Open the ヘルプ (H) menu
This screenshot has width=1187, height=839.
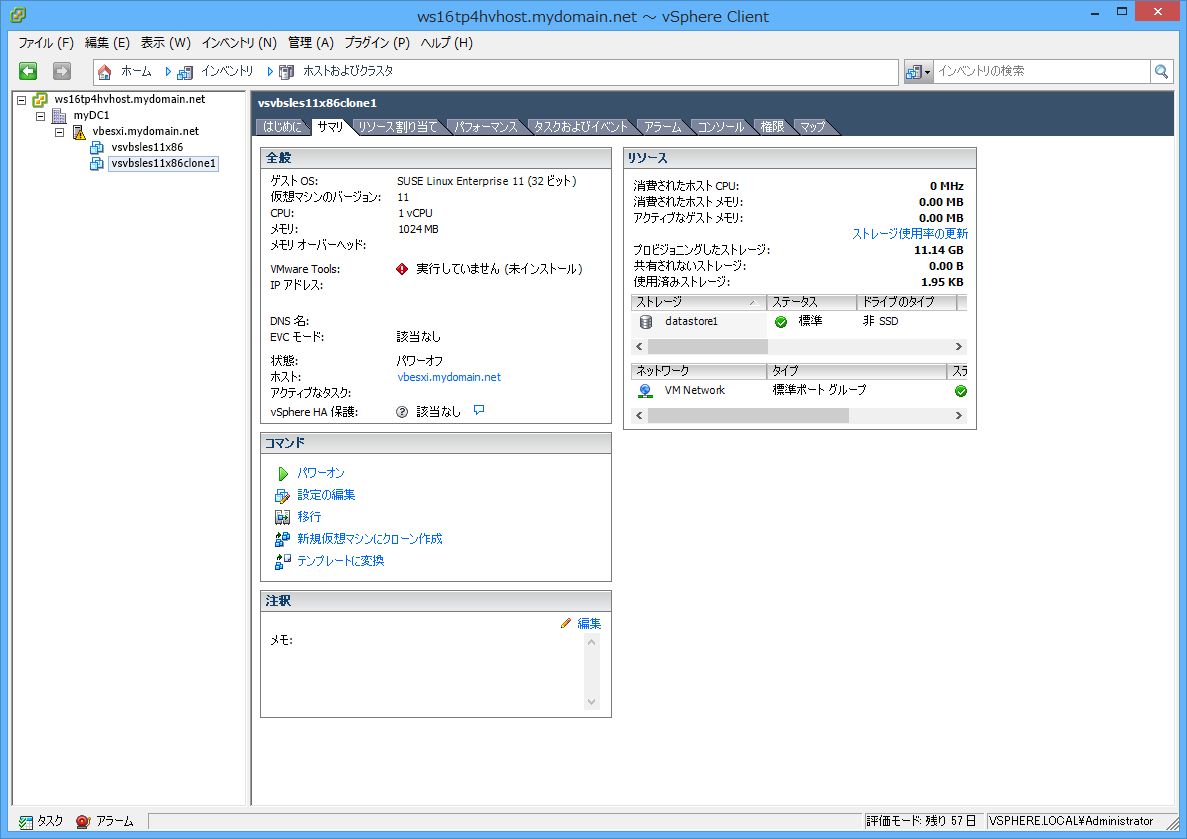pos(447,42)
